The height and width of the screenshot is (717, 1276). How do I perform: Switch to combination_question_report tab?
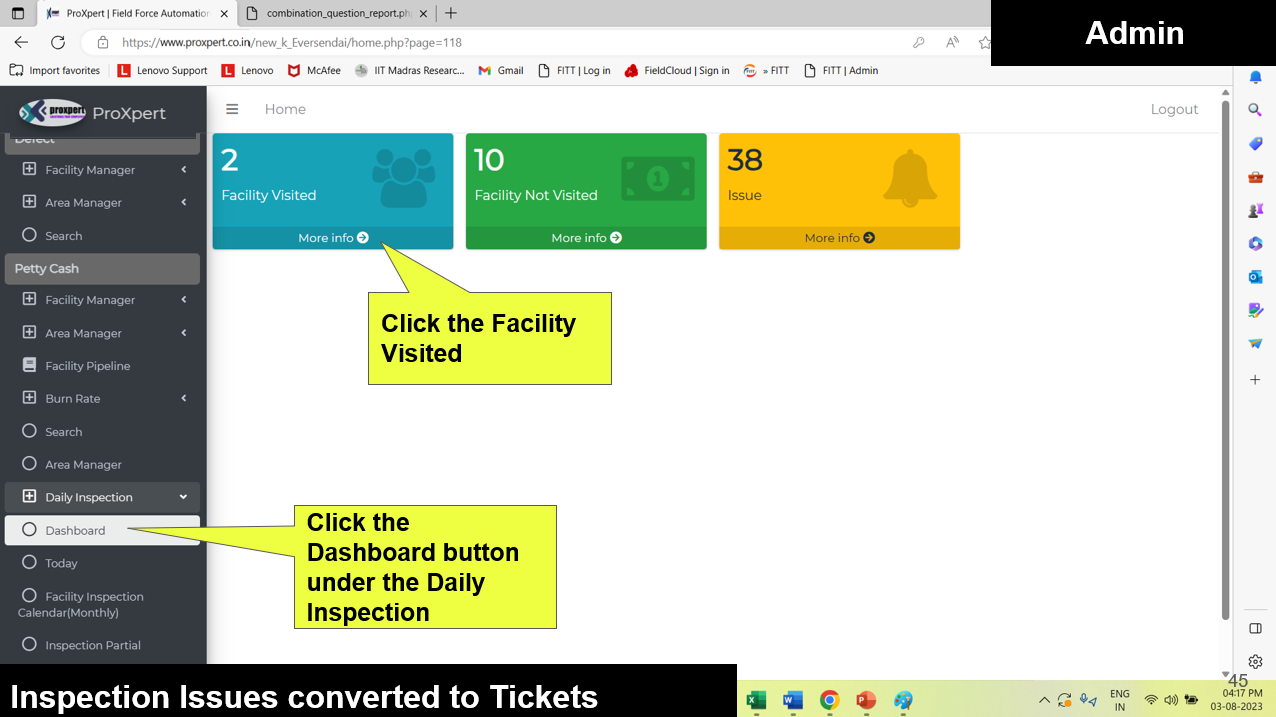338,13
